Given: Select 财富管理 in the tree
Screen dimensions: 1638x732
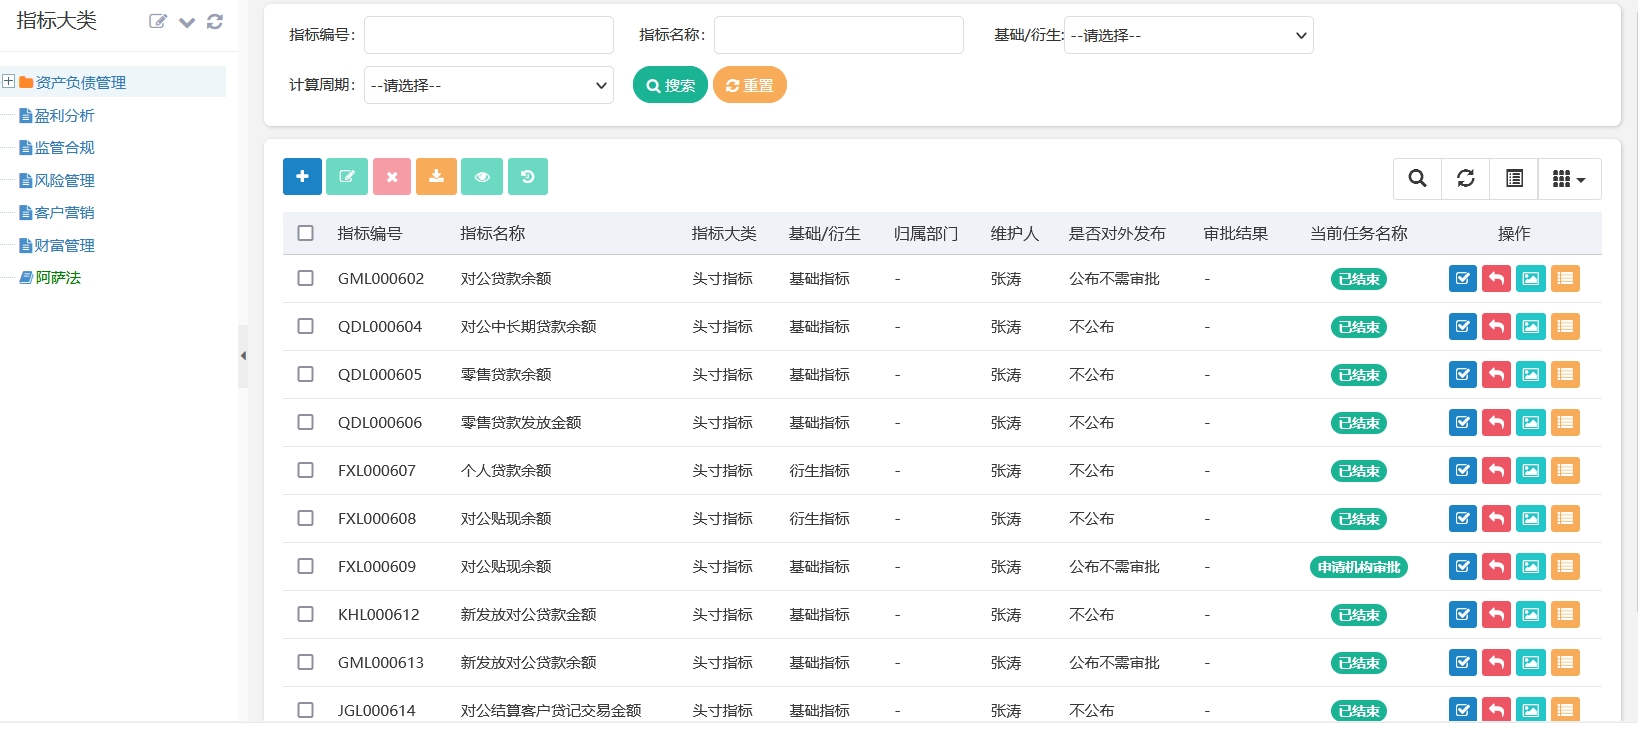Looking at the screenshot, I should click(x=65, y=246).
